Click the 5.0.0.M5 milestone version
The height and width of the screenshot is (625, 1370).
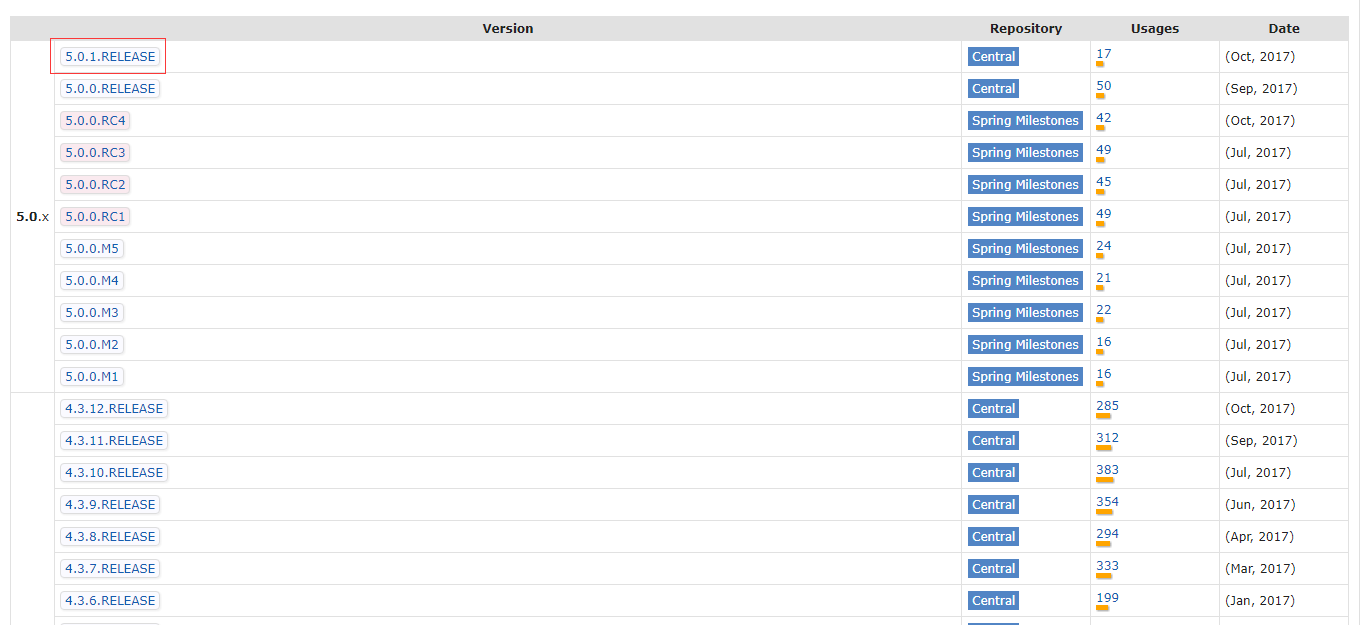click(x=92, y=249)
